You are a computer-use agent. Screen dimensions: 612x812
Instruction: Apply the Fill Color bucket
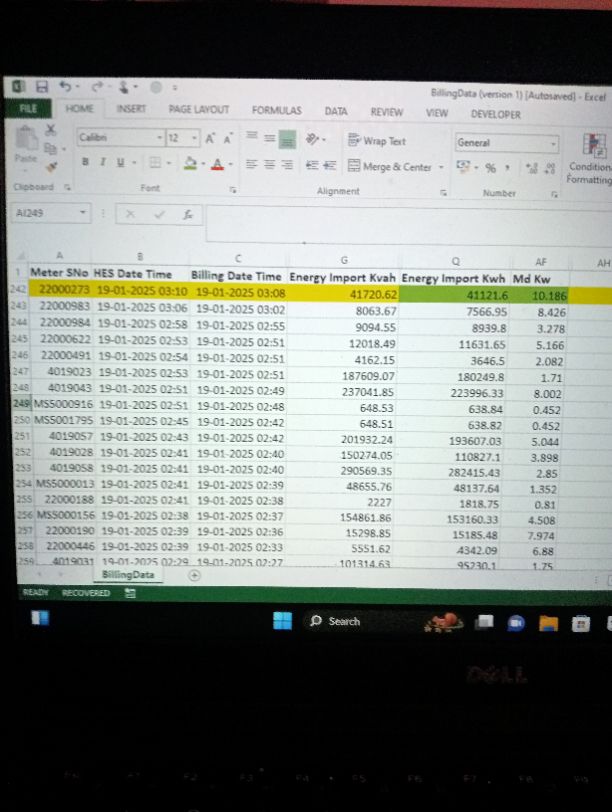pyautogui.click(x=191, y=163)
